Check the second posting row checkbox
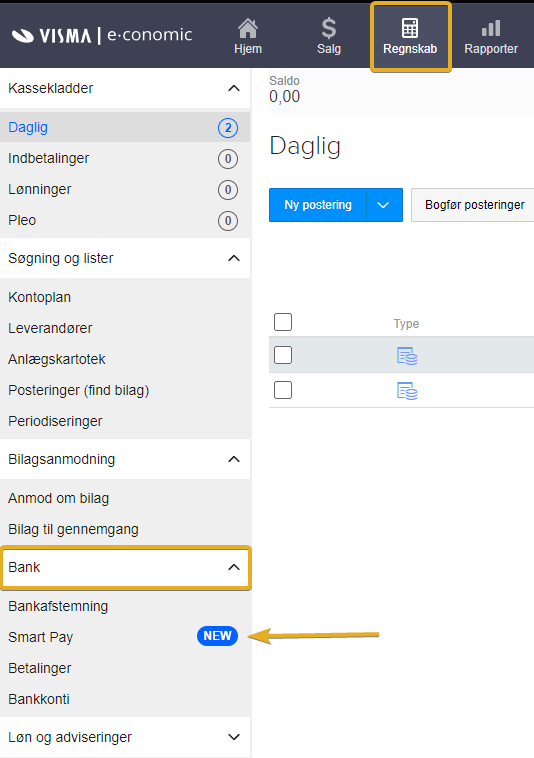Screen dimensions: 534x758 click(283, 390)
